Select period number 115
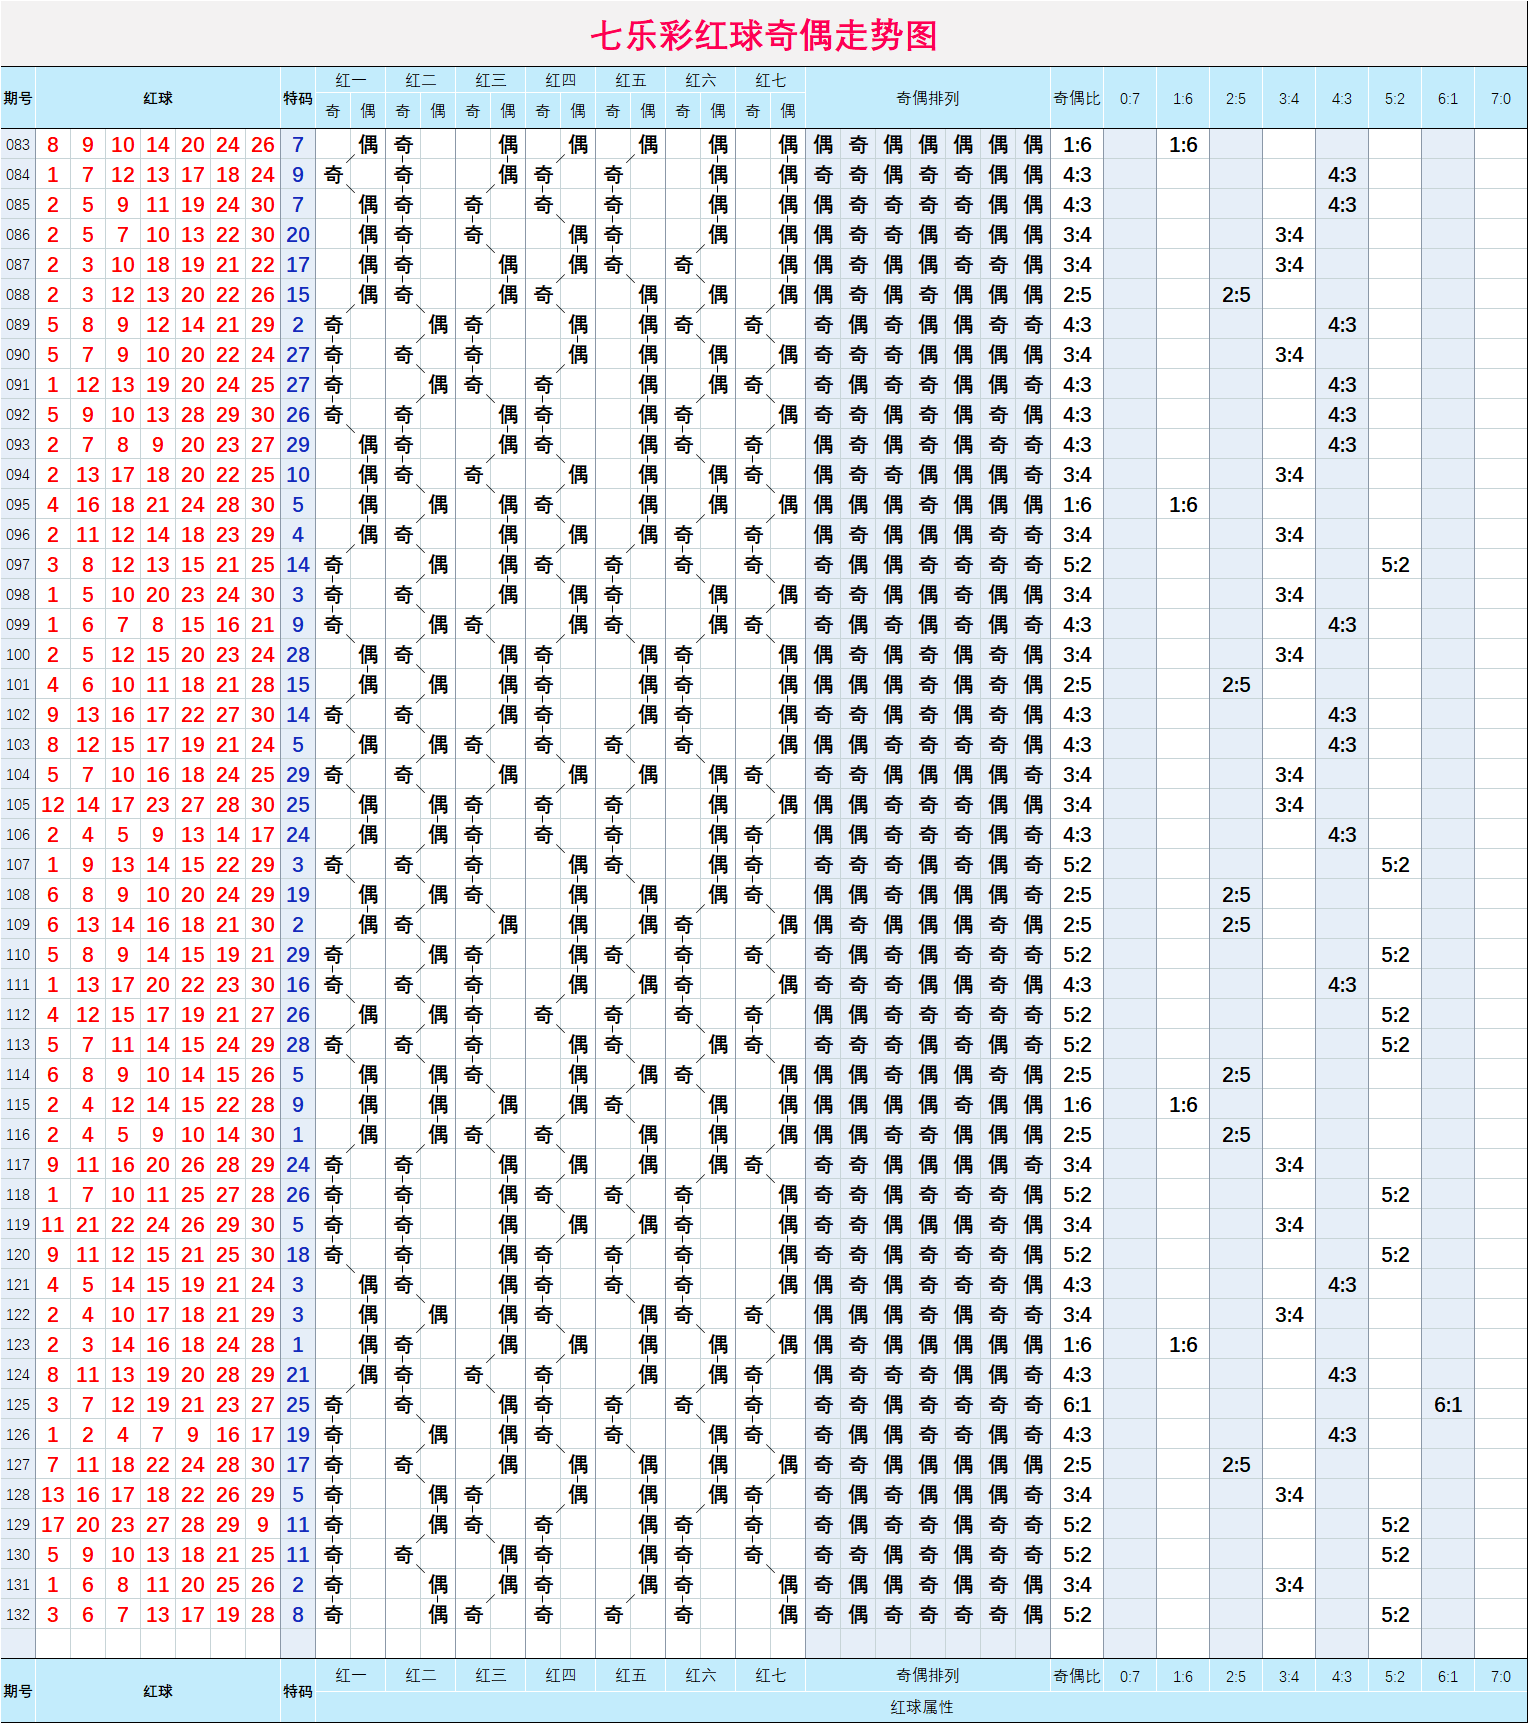Image resolution: width=1528 pixels, height=1723 pixels. click(18, 1105)
